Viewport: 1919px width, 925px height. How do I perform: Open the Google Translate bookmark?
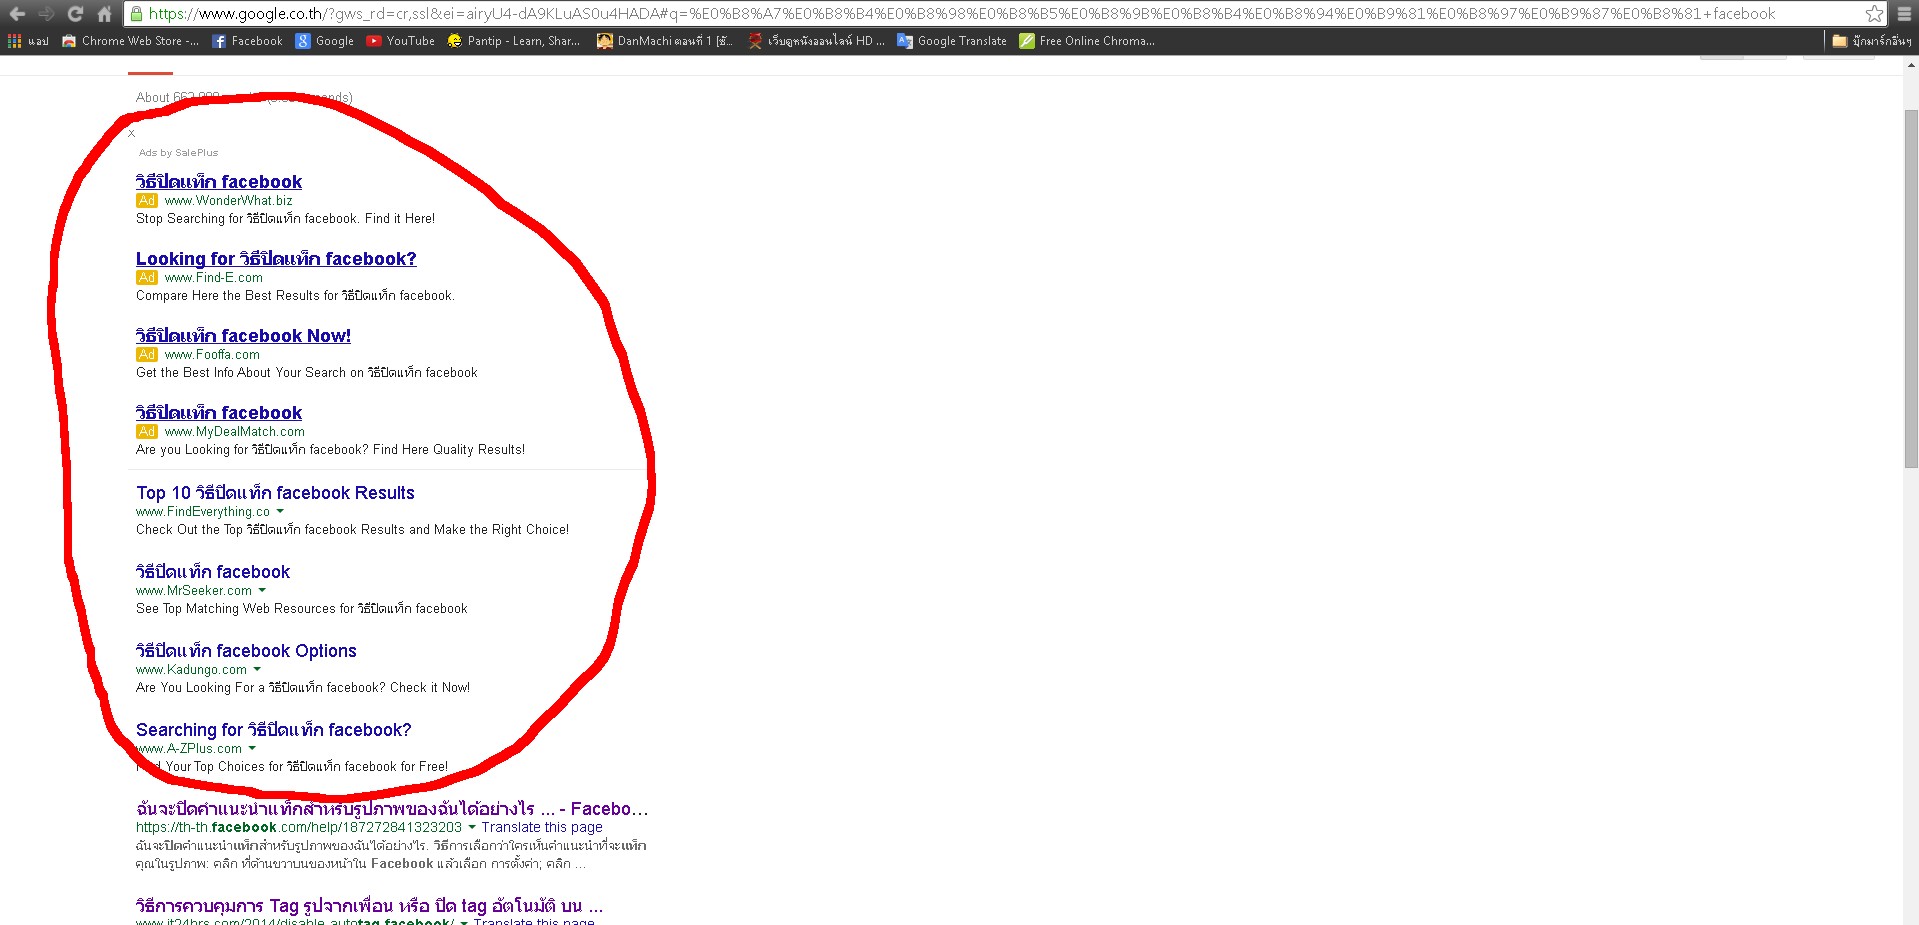click(x=952, y=41)
